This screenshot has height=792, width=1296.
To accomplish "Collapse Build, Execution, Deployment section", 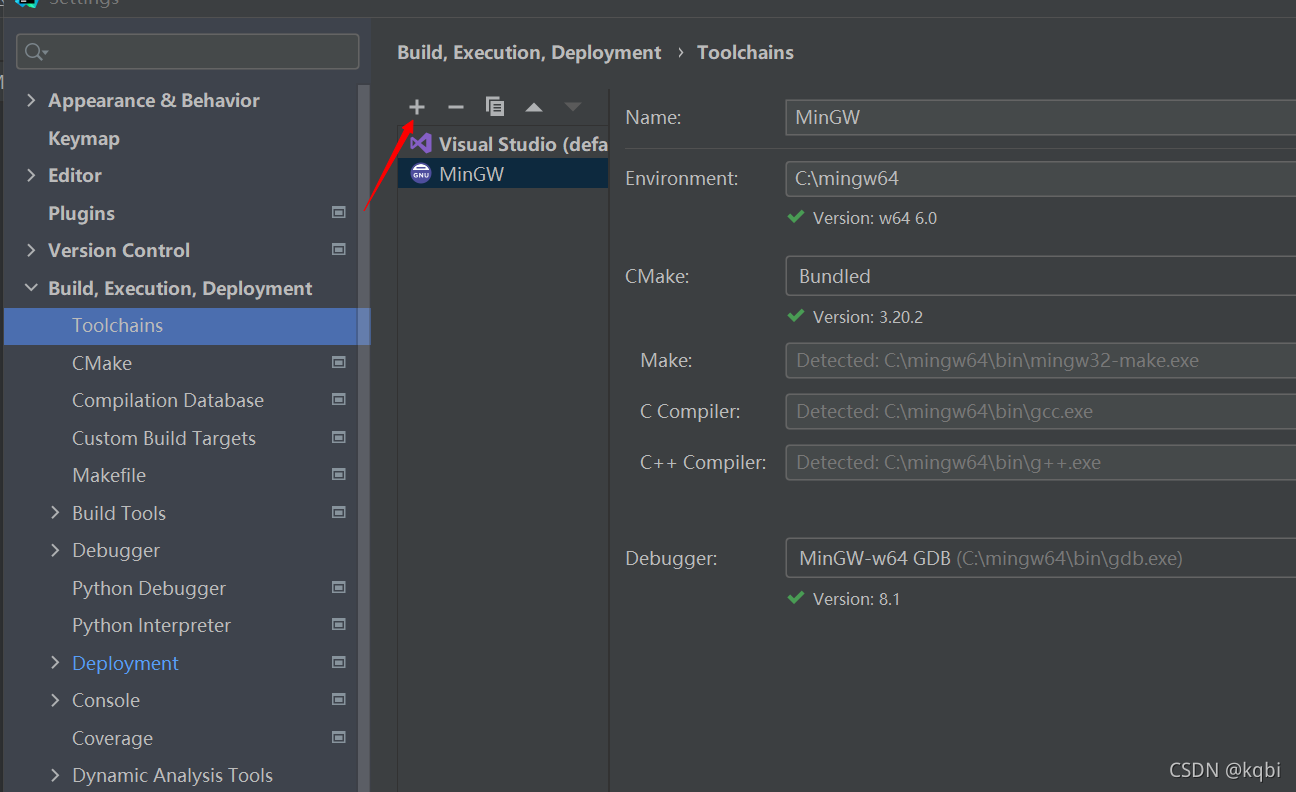I will pos(31,288).
